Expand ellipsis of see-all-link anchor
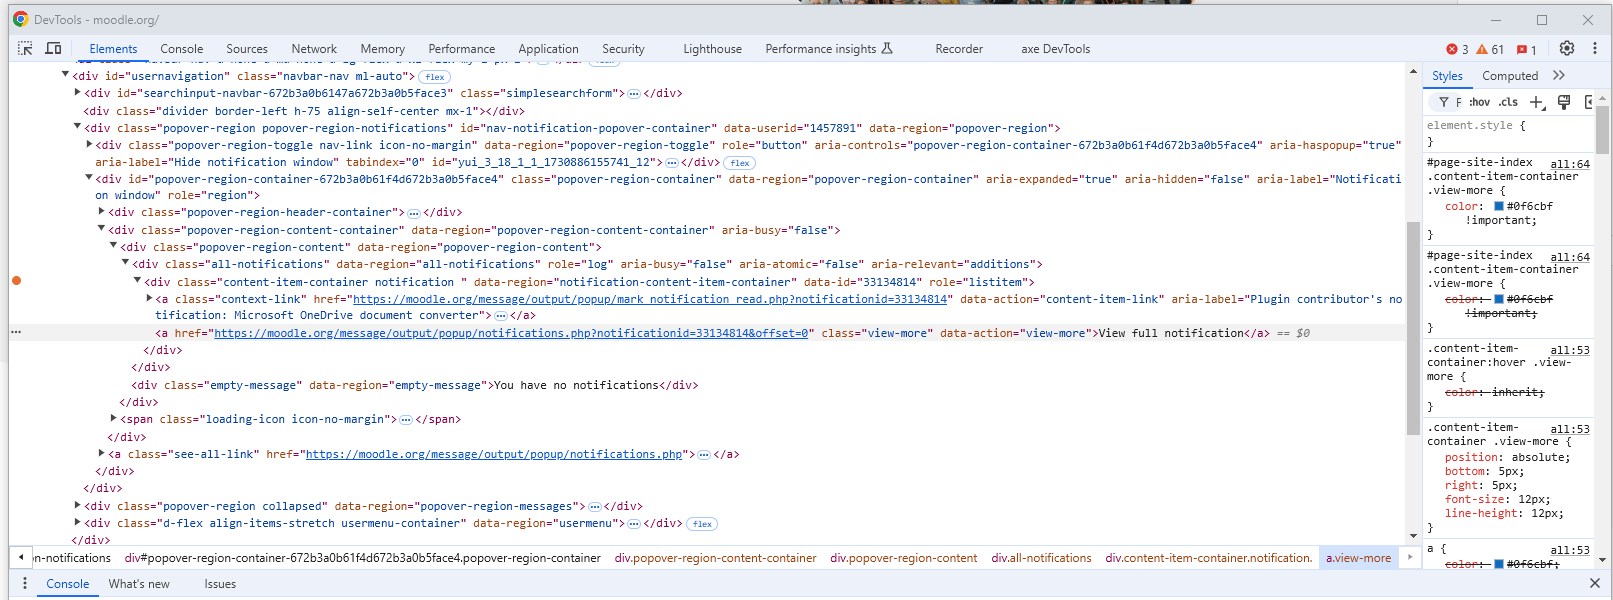Viewport: 1613px width, 600px height. [x=704, y=455]
